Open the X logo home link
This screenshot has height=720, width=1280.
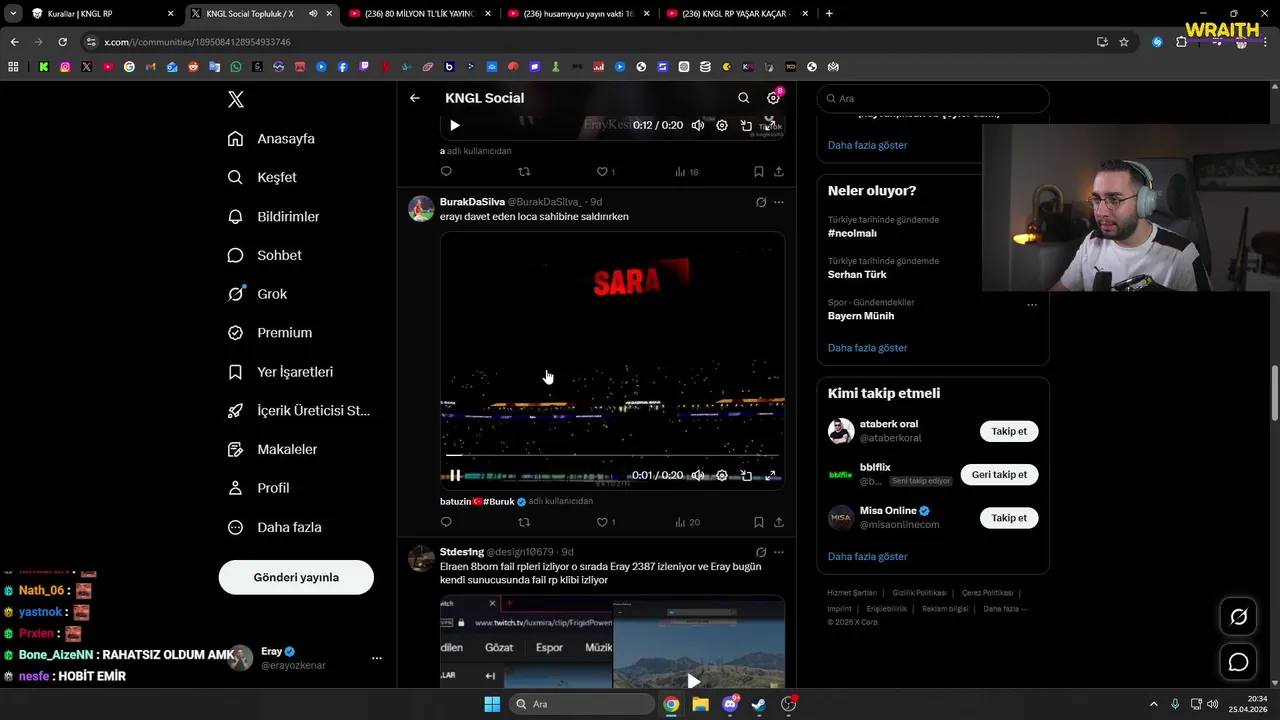(x=236, y=99)
